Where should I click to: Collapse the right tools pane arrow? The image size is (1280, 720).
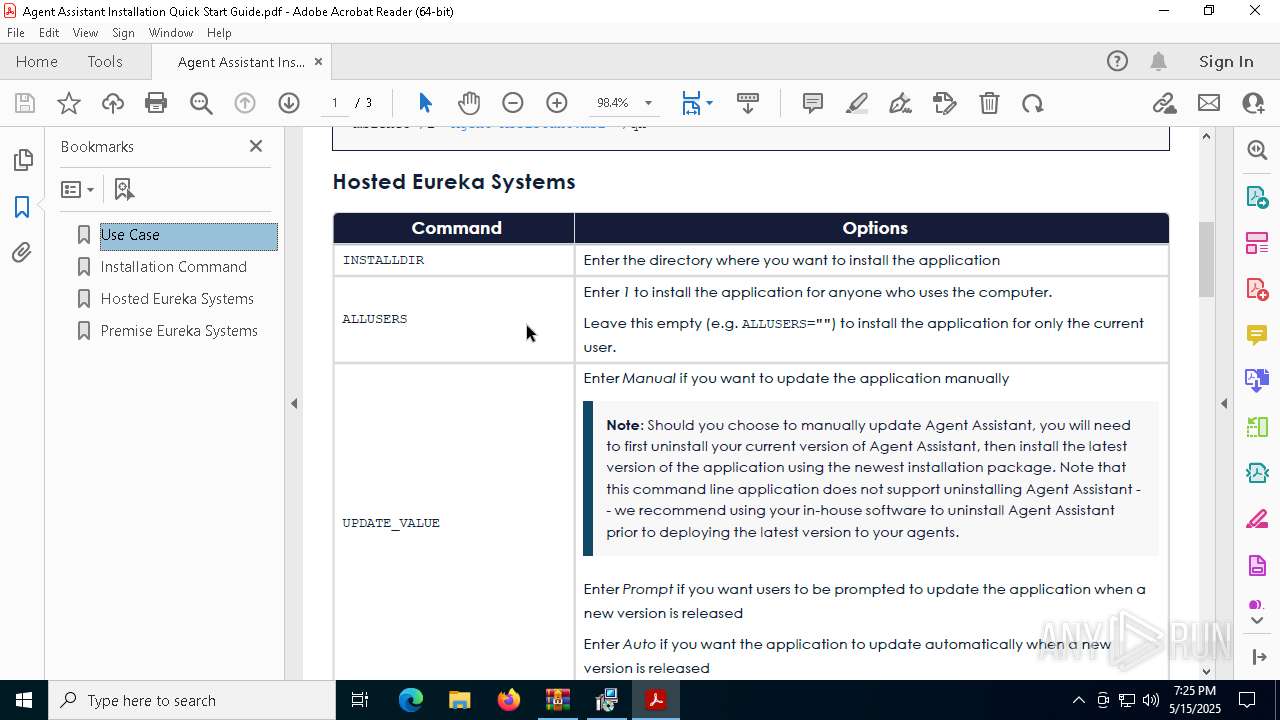(x=1224, y=403)
